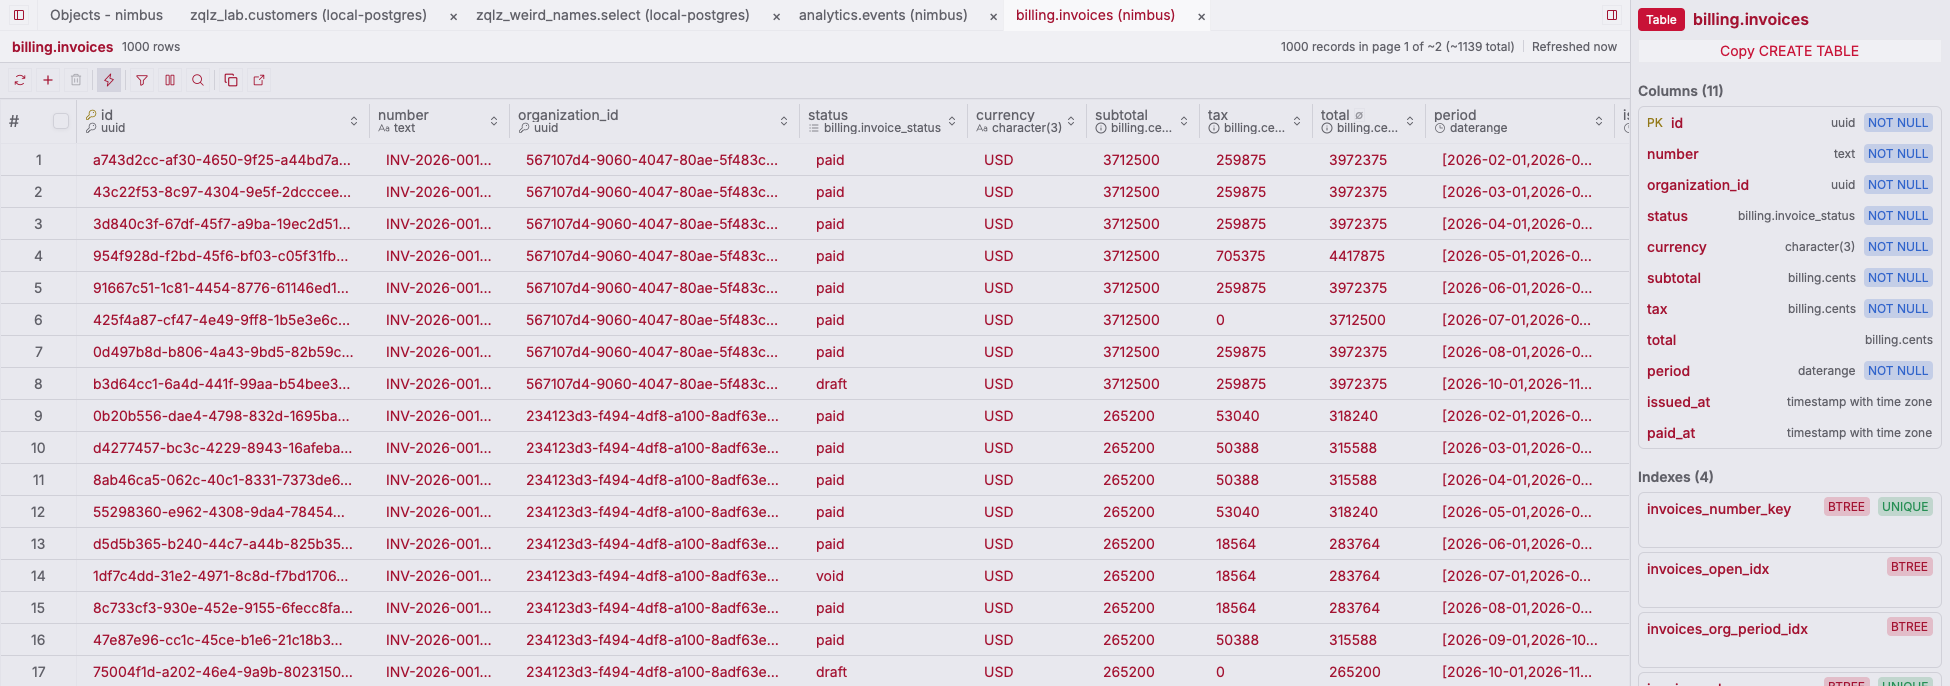Click Copy CREATE TABLE link

[1789, 51]
